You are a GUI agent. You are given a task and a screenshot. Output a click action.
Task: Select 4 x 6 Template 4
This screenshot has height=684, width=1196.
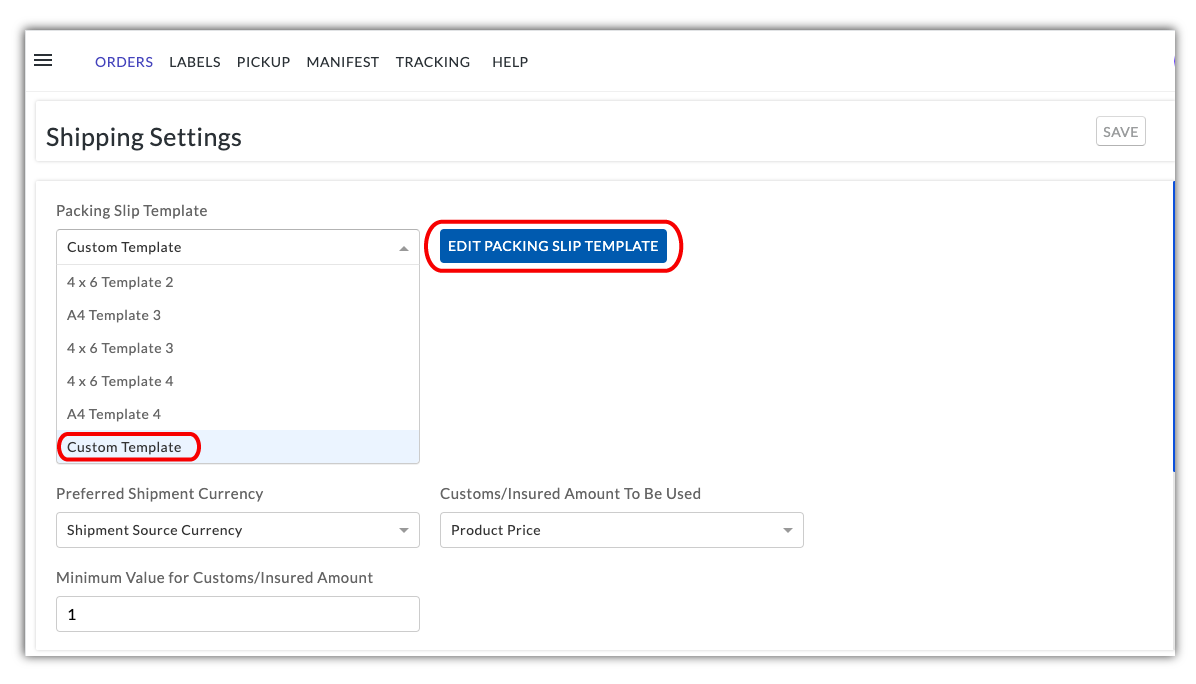120,381
